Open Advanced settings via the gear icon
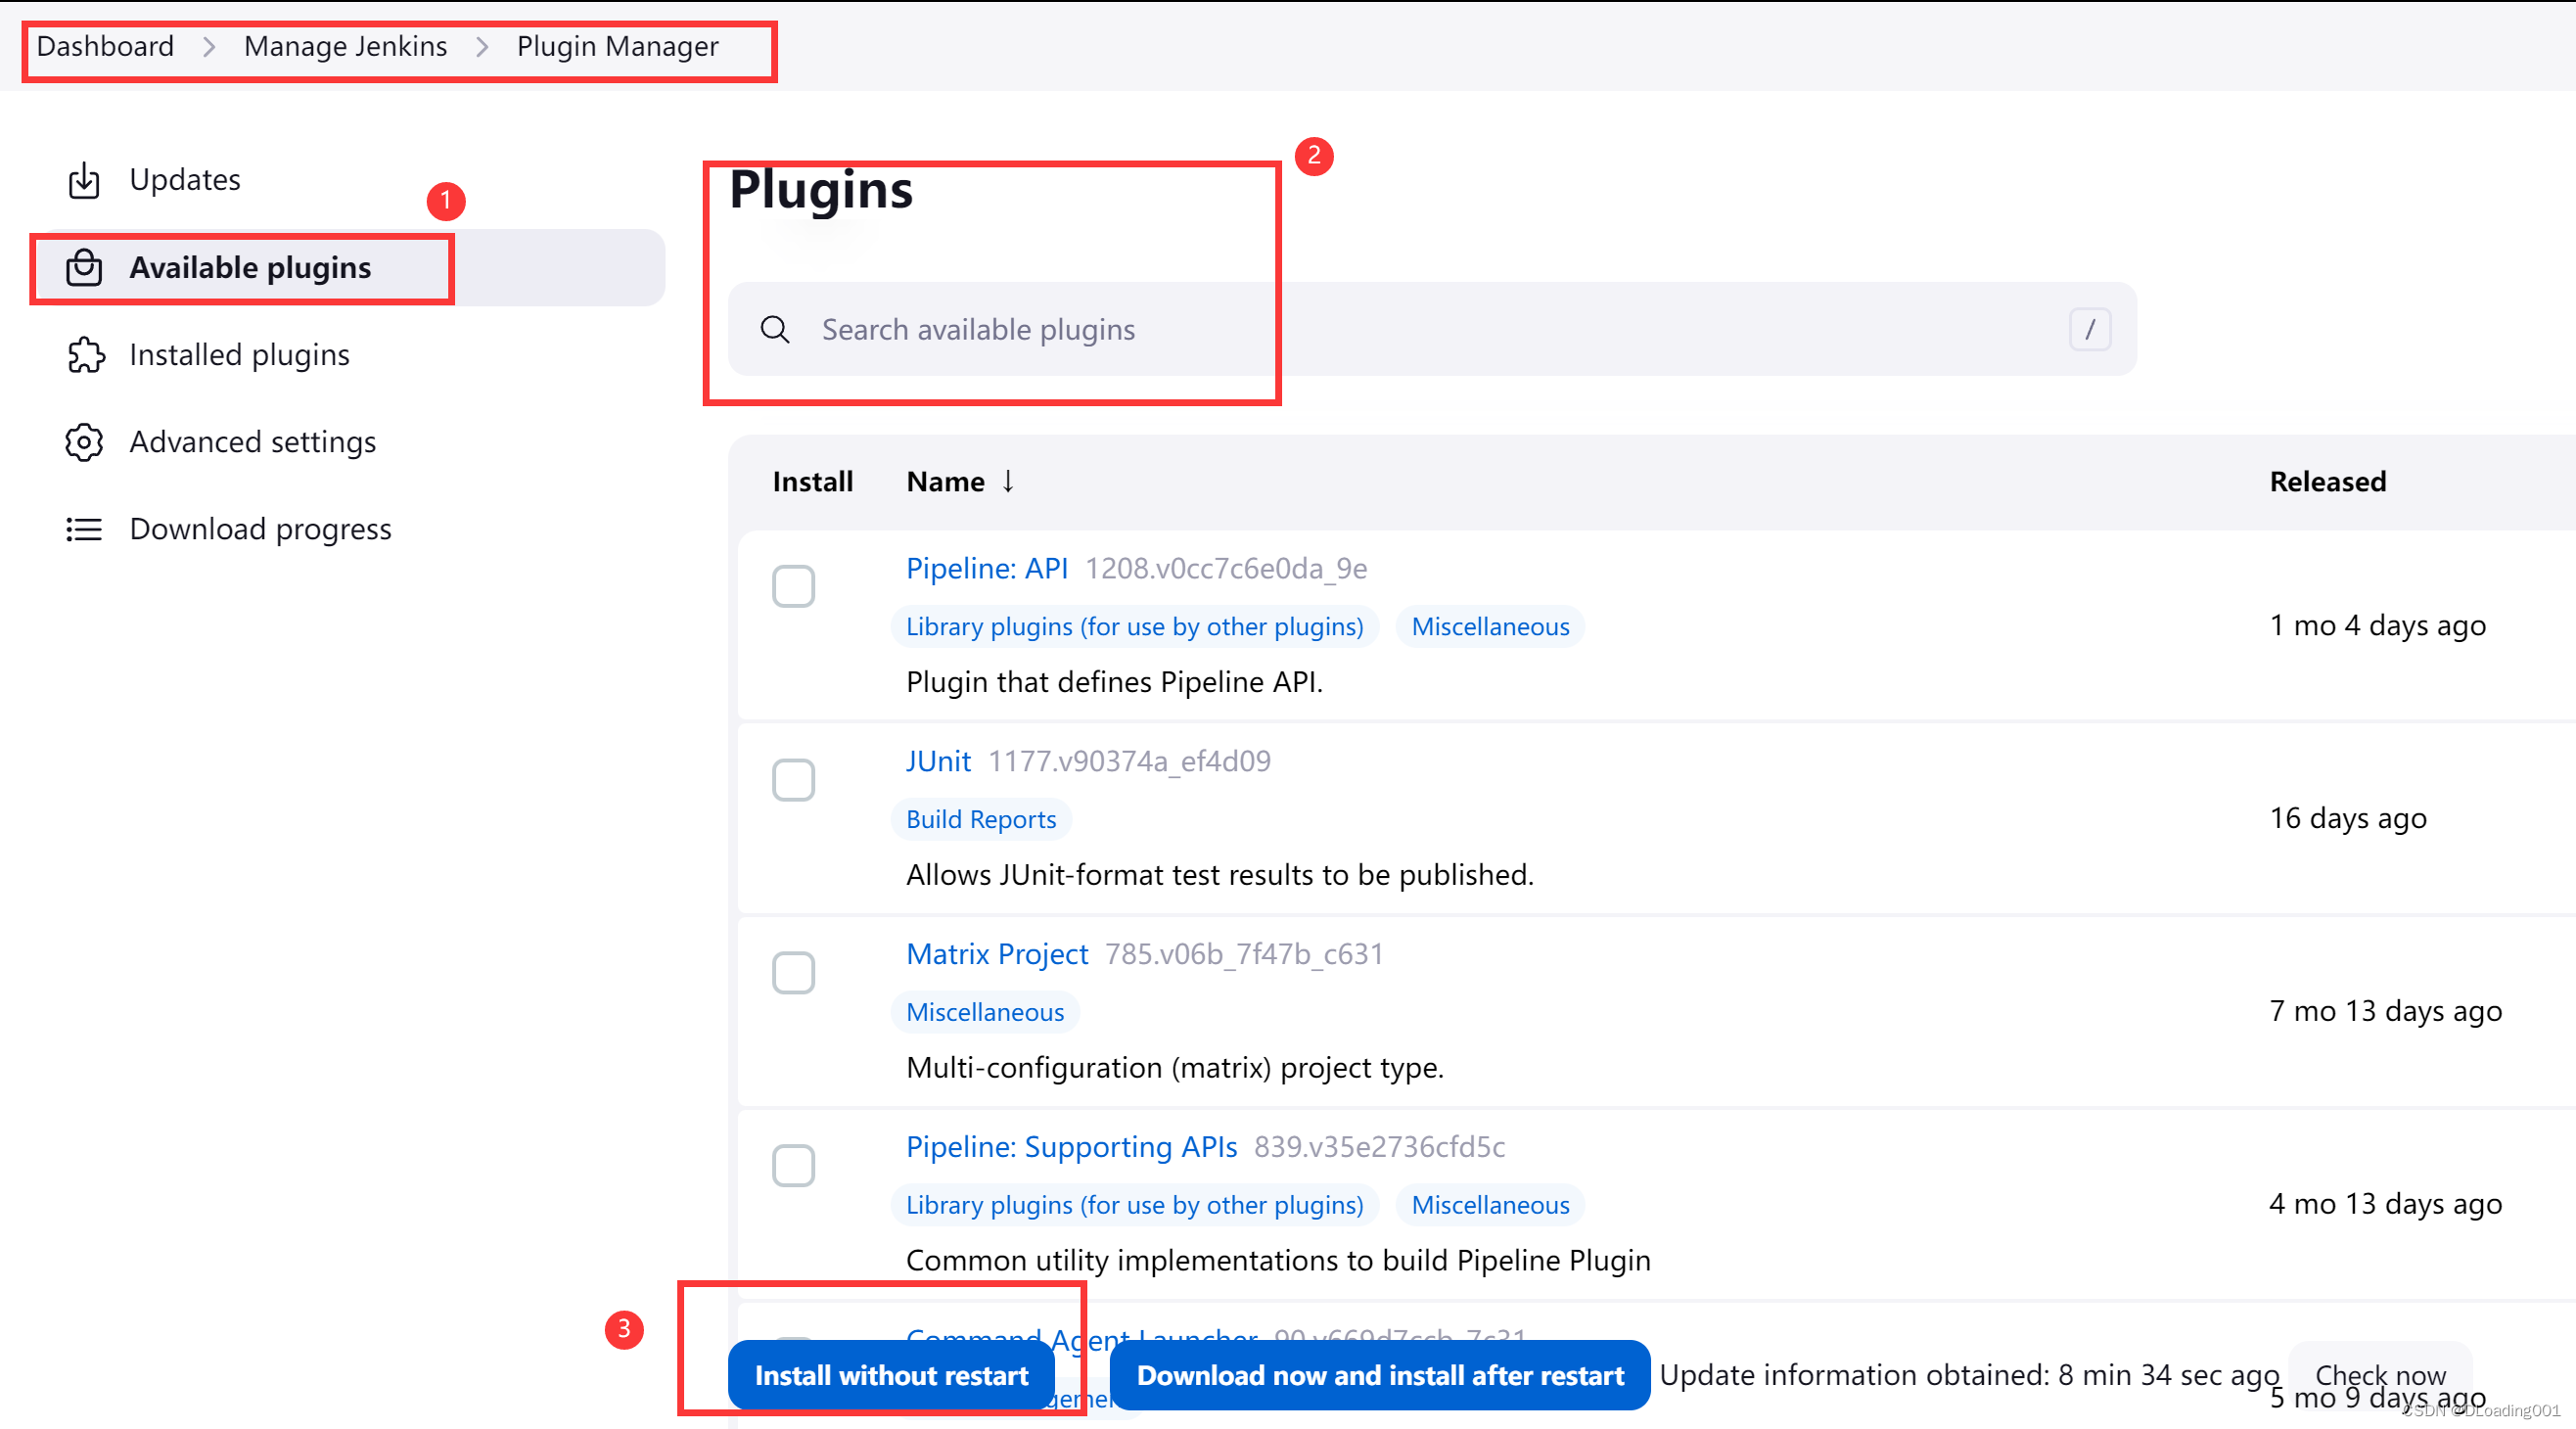The image size is (2576, 1429). coord(84,442)
